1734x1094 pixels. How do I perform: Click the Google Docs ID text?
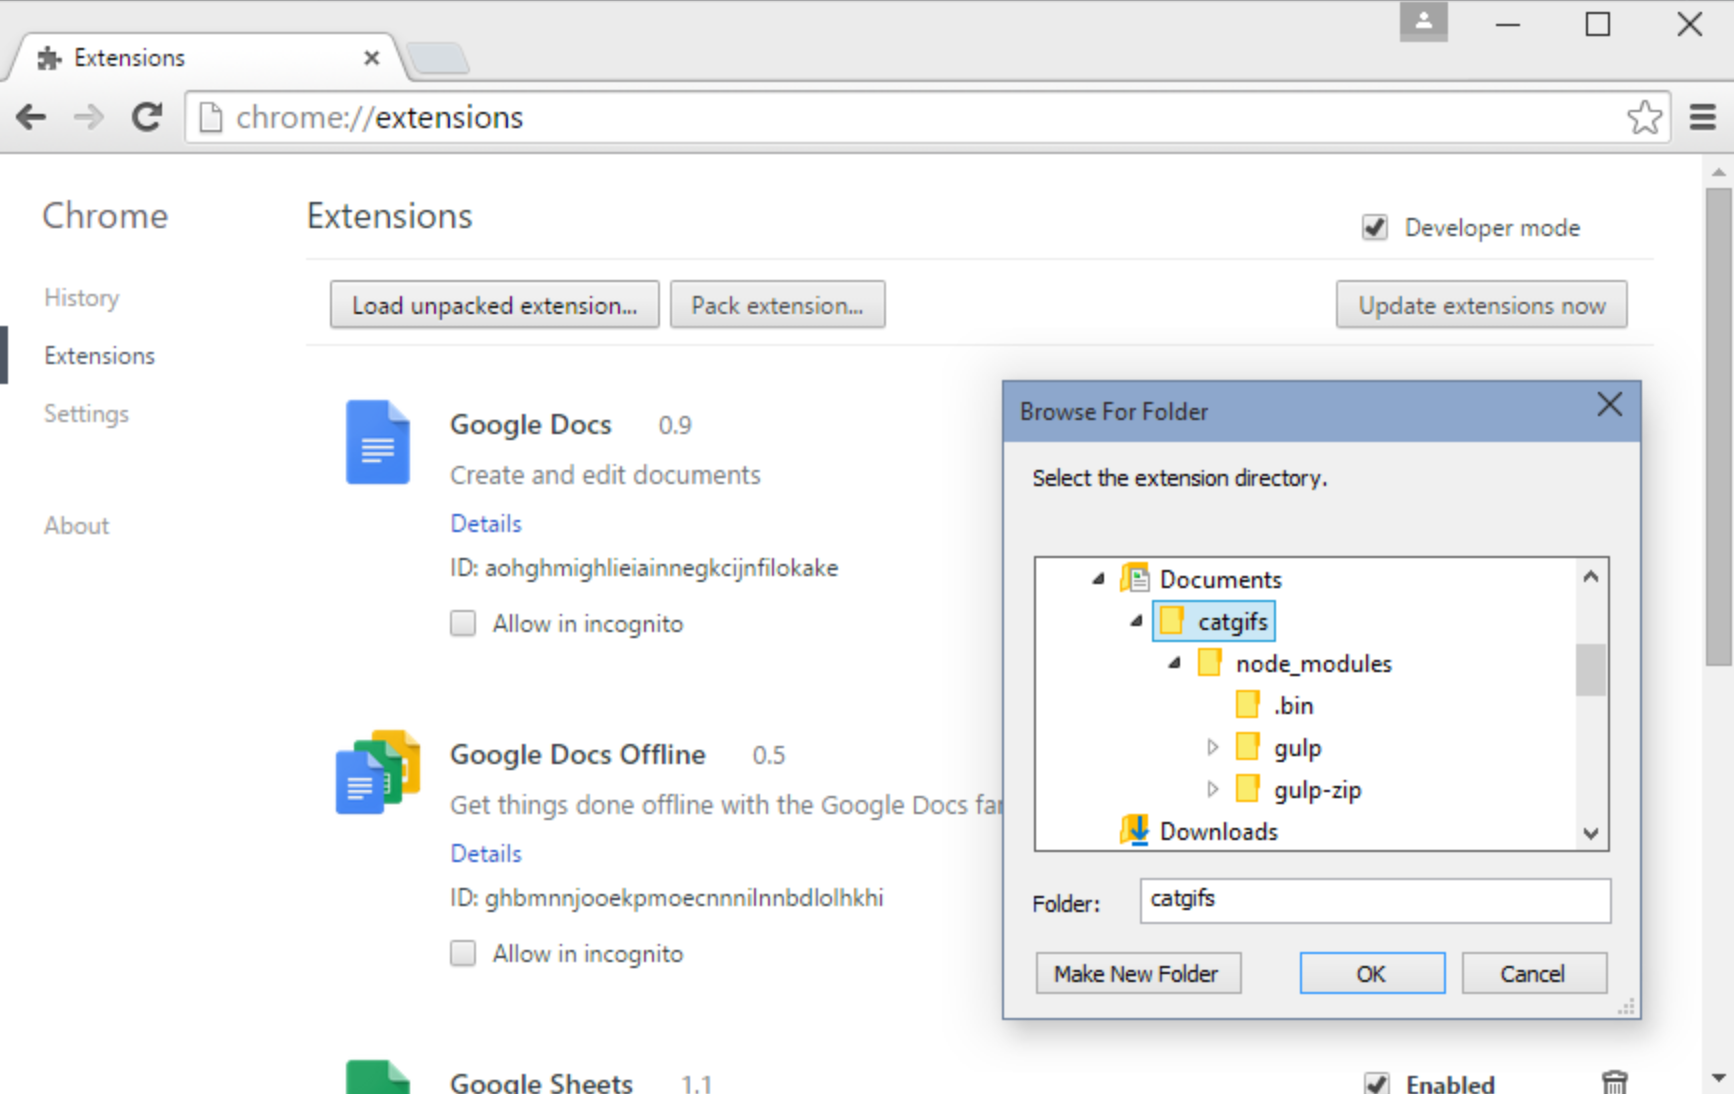(x=644, y=568)
